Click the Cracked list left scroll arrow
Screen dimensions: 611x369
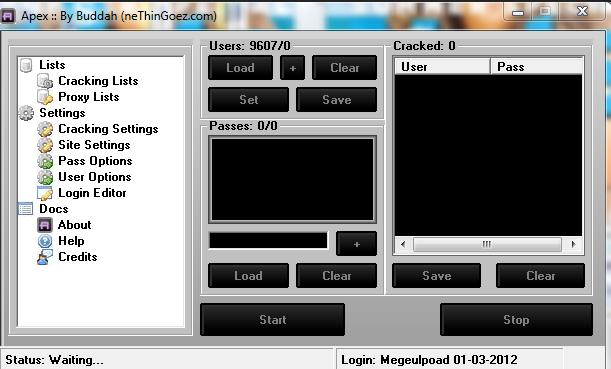tap(403, 245)
